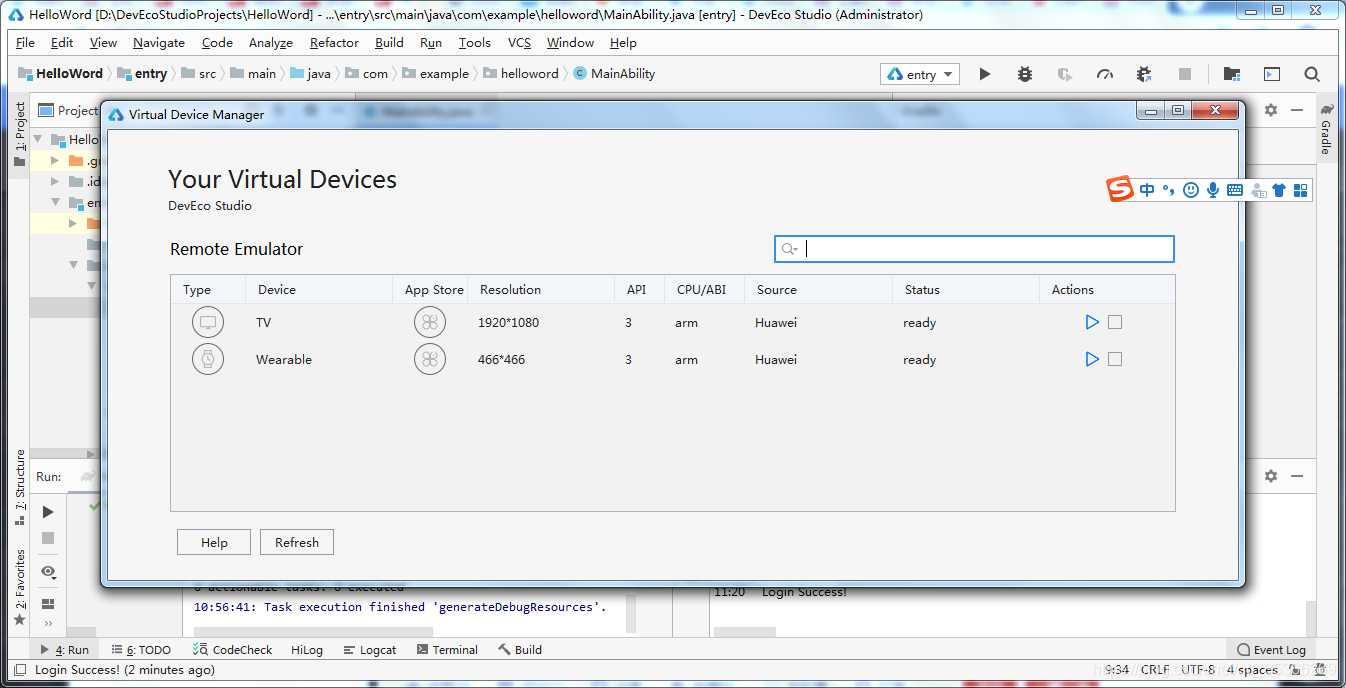Open the search magnifier options dropdown

point(789,249)
